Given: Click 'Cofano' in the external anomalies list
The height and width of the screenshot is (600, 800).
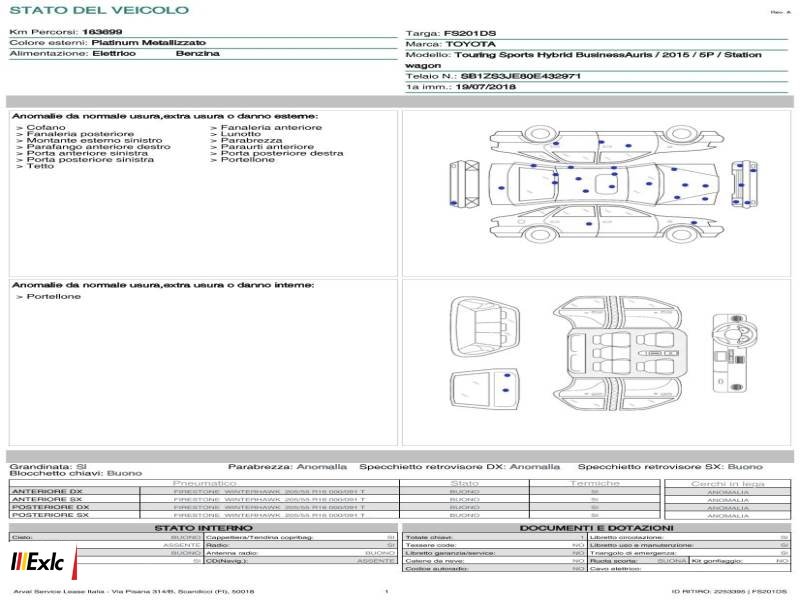Looking at the screenshot, I should pyautogui.click(x=46, y=127).
